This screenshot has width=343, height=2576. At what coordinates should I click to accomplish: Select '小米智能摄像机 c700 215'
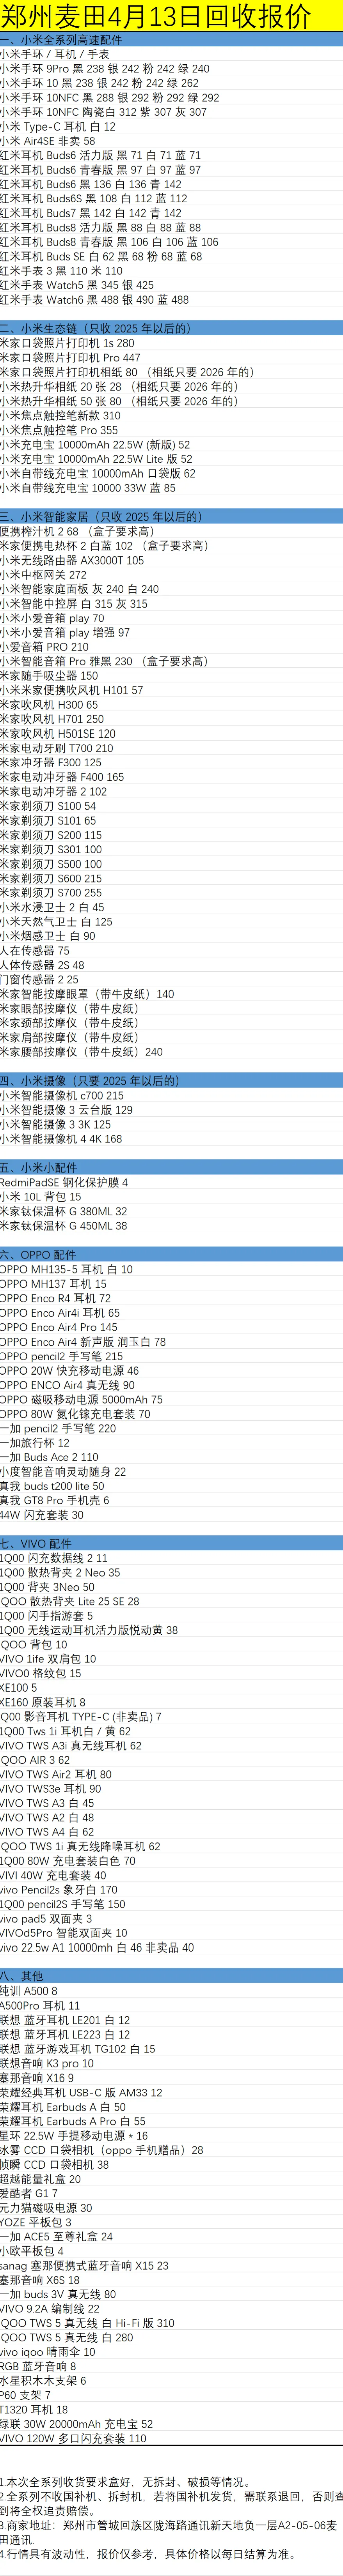coord(62,1096)
